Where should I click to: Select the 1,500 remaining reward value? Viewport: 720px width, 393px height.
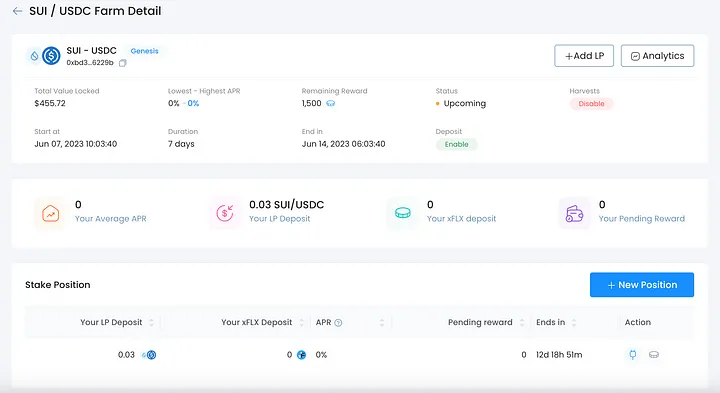point(311,103)
